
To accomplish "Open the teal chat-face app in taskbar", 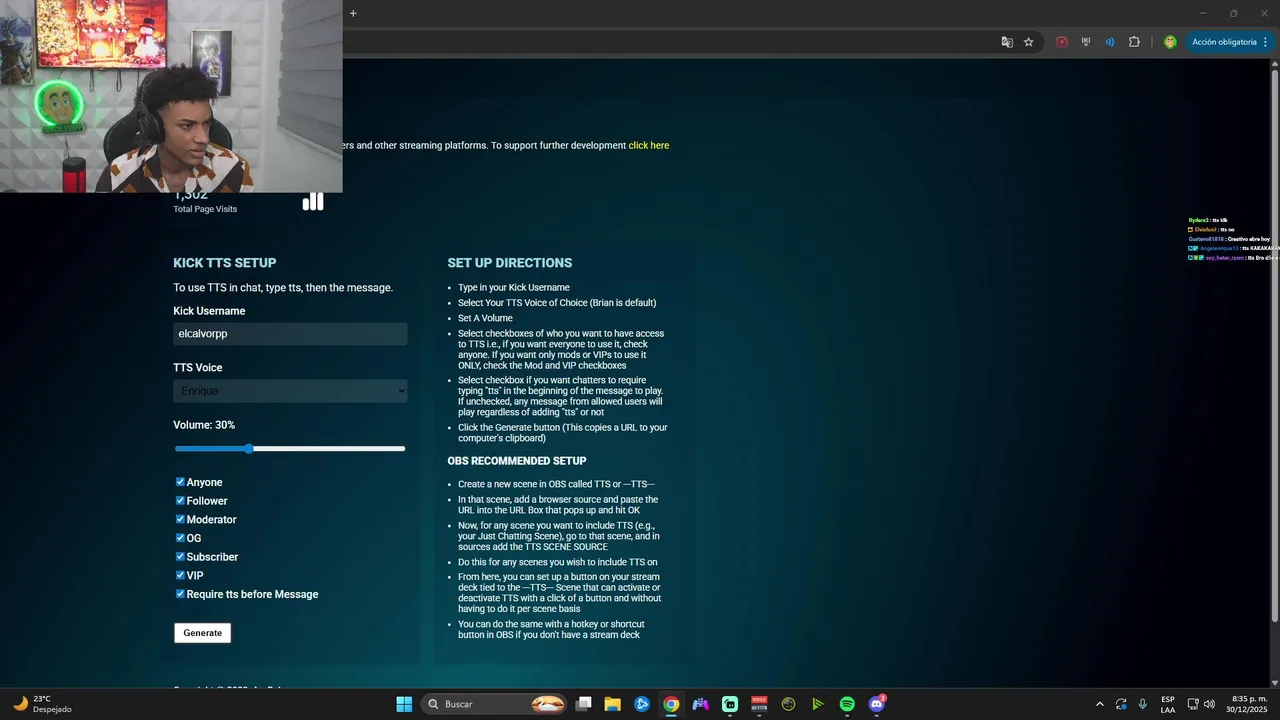I will (730, 704).
